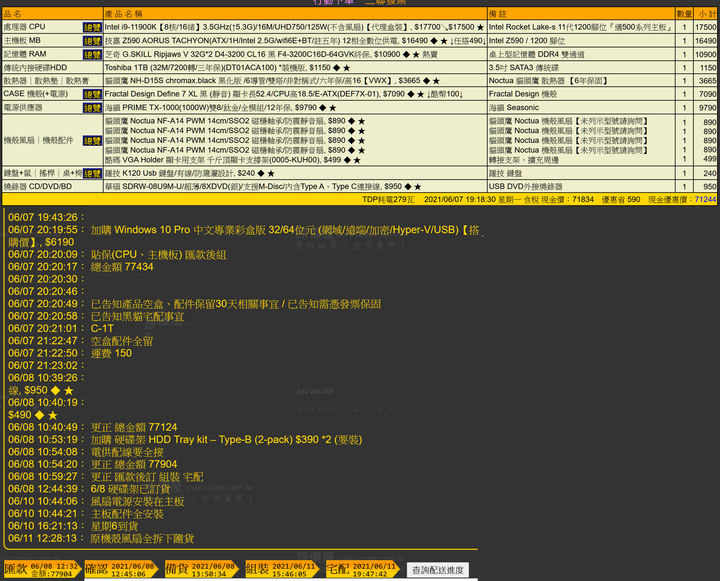Click the 3.5吋 SATA3 傳統碟 note

point(523,68)
